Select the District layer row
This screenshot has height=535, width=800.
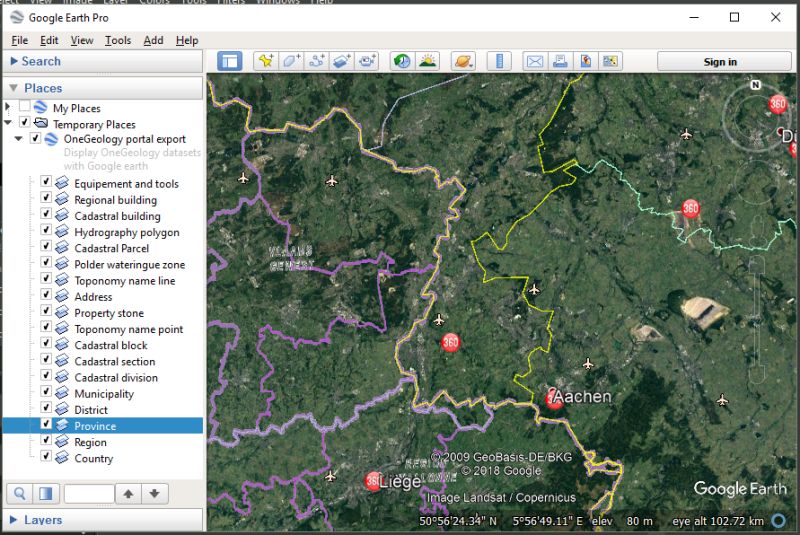pyautogui.click(x=91, y=410)
